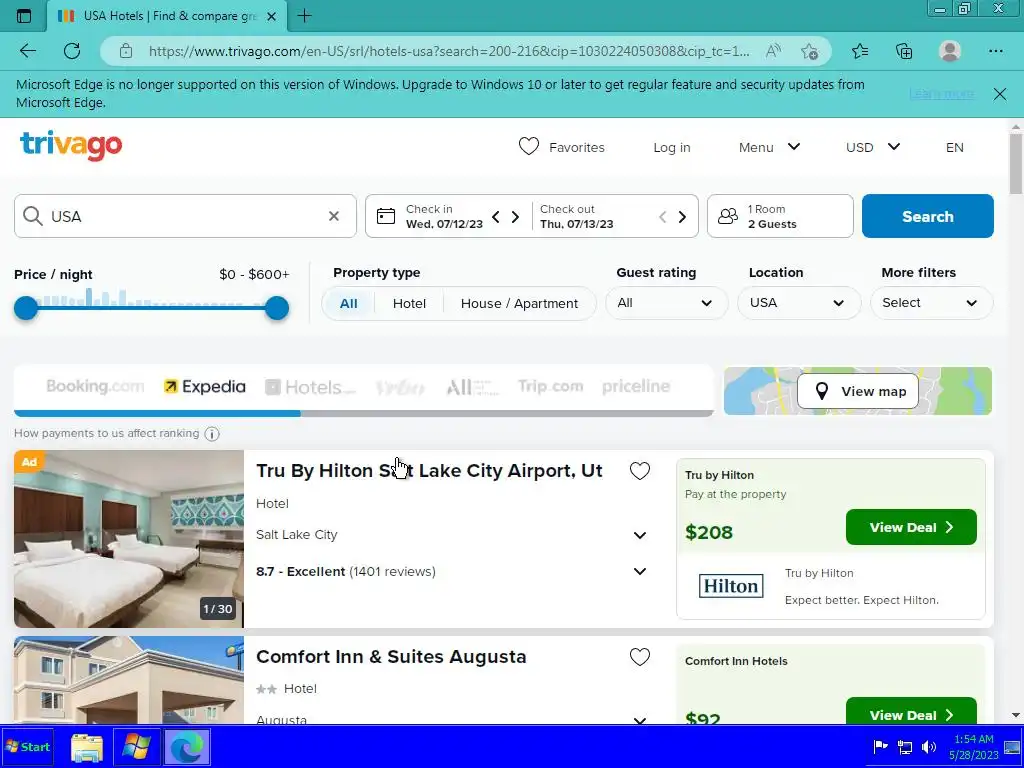This screenshot has height=768, width=1024.
Task: Open Collections icon in toolbar
Action: (904, 51)
